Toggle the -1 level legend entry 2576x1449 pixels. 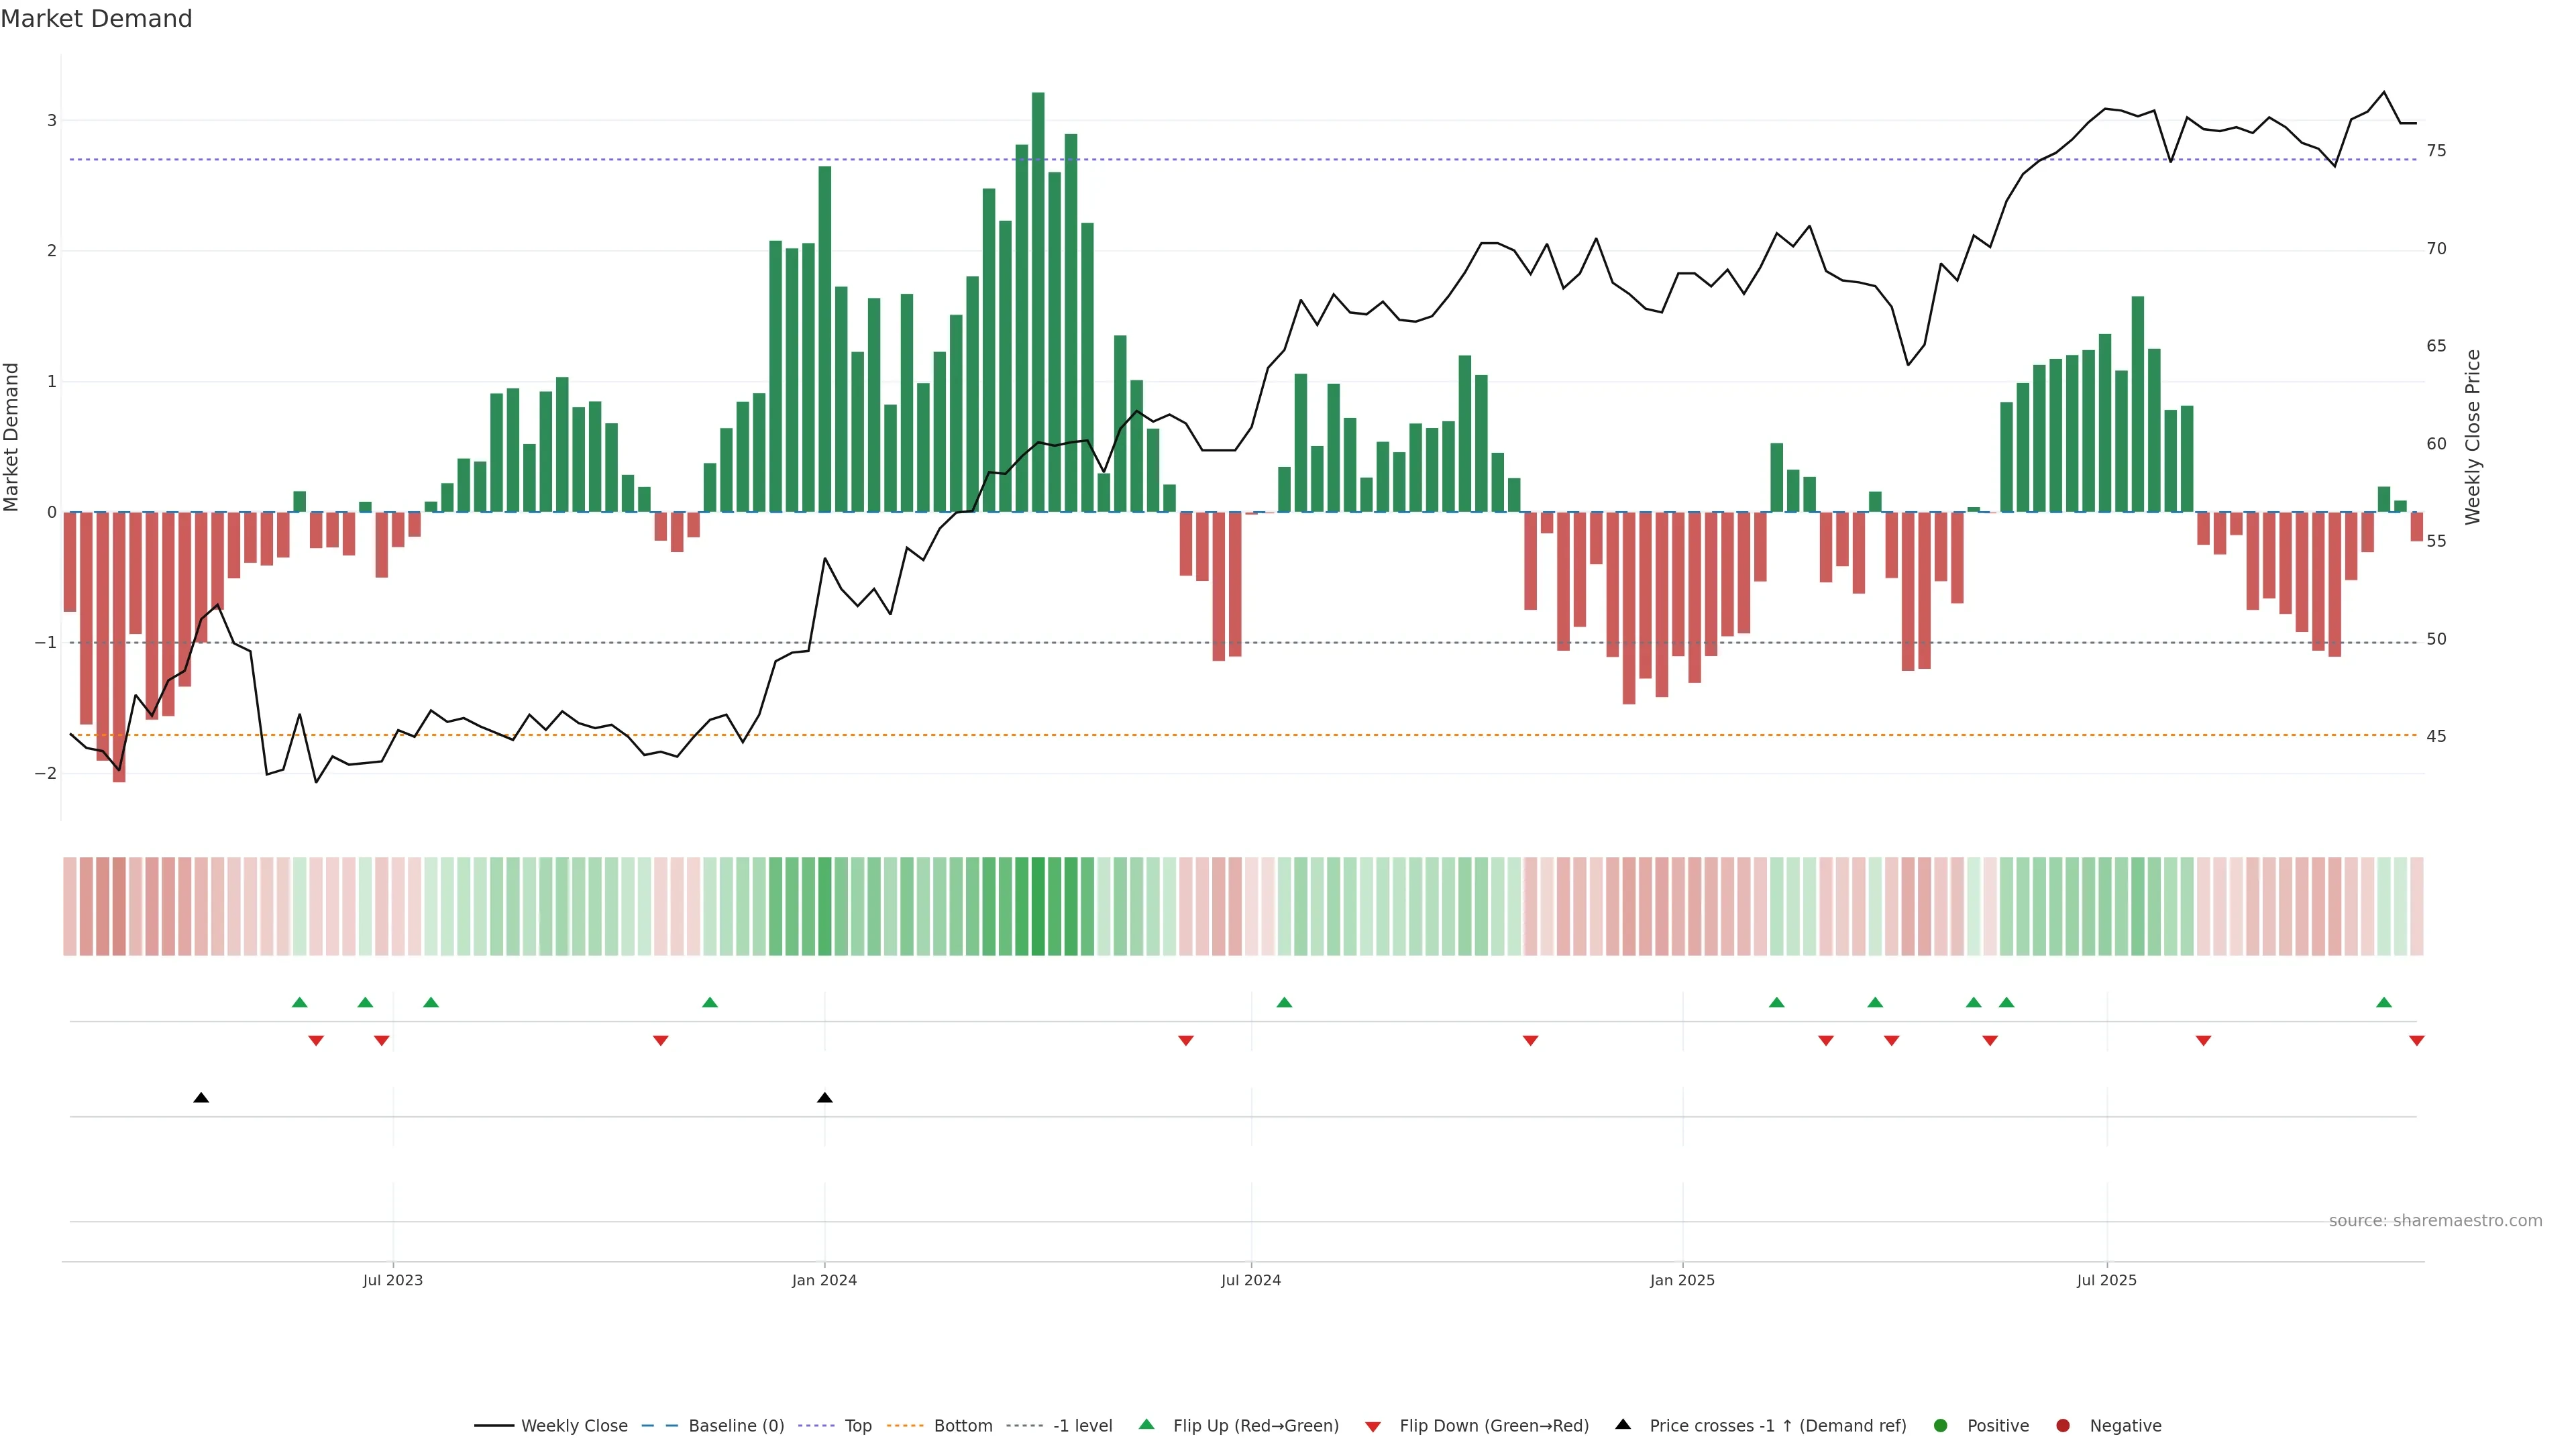(1082, 1426)
